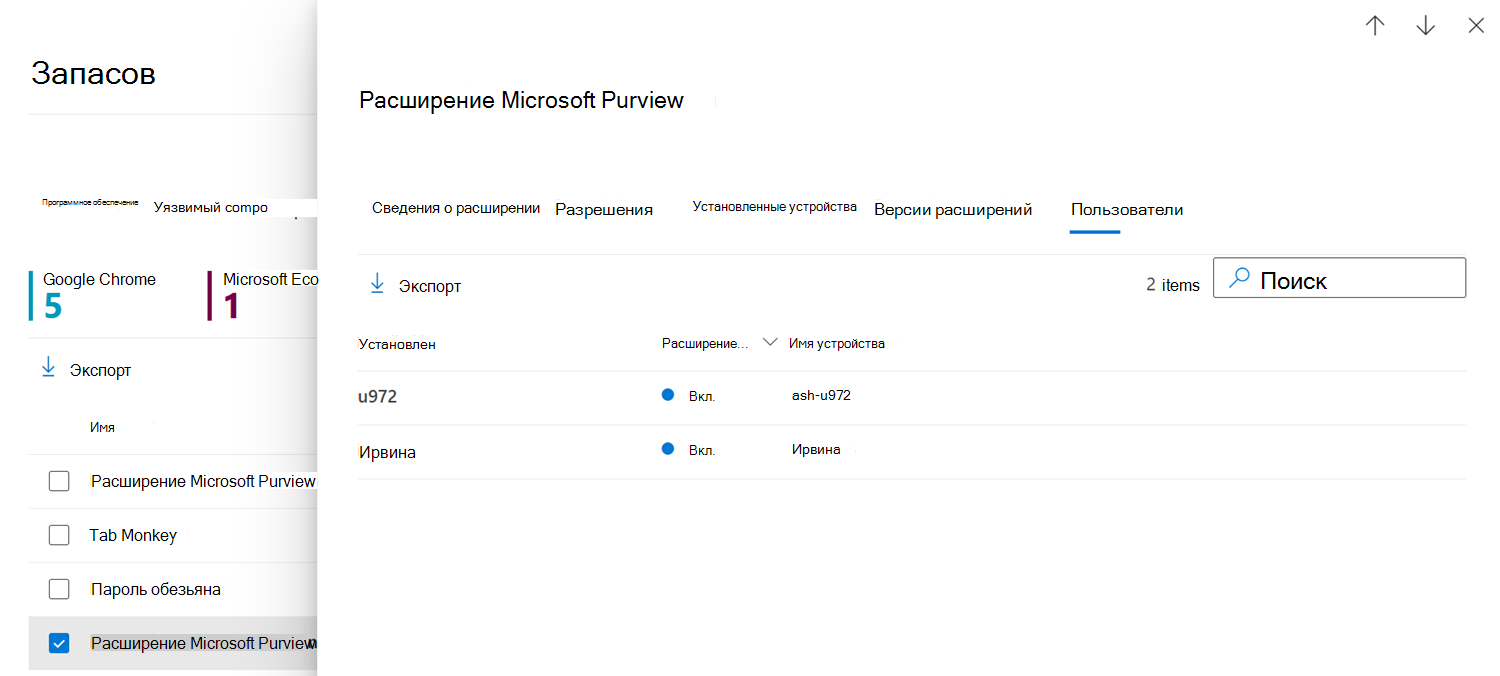The image size is (1500, 676).
Task: Click blue status dot in Ирвина row
Action: pyautogui.click(x=668, y=448)
